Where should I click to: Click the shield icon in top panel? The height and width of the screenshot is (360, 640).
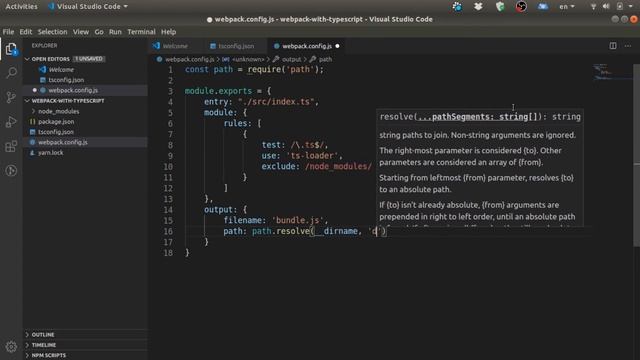click(500, 7)
